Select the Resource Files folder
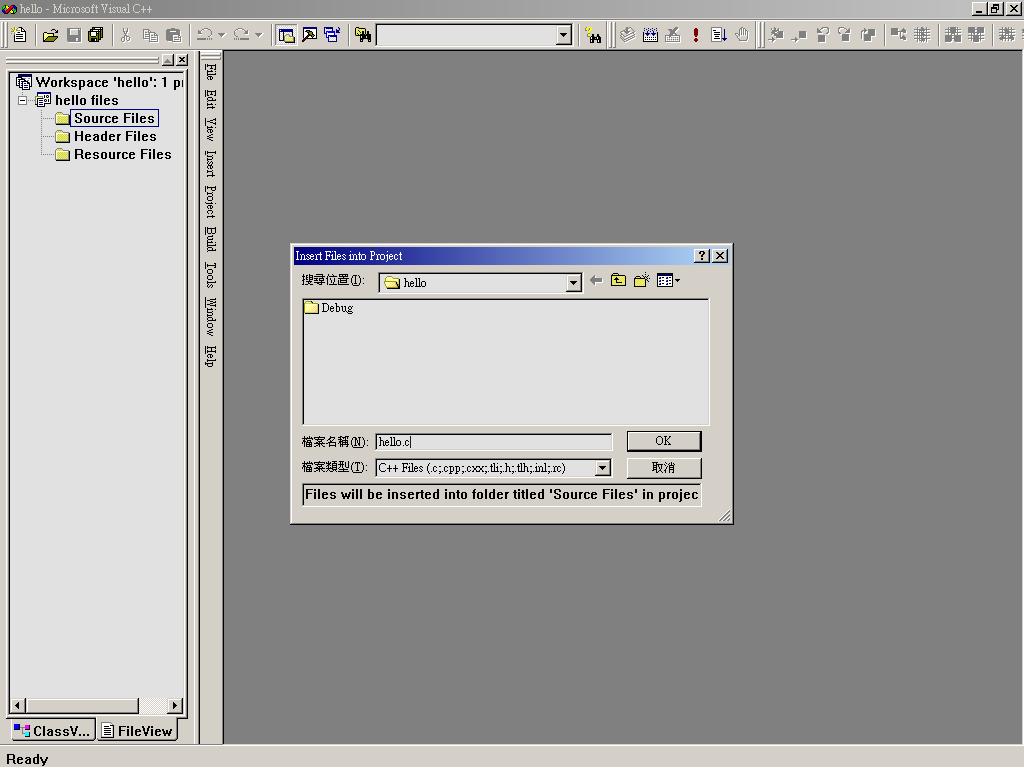The image size is (1024, 768). click(x=122, y=155)
